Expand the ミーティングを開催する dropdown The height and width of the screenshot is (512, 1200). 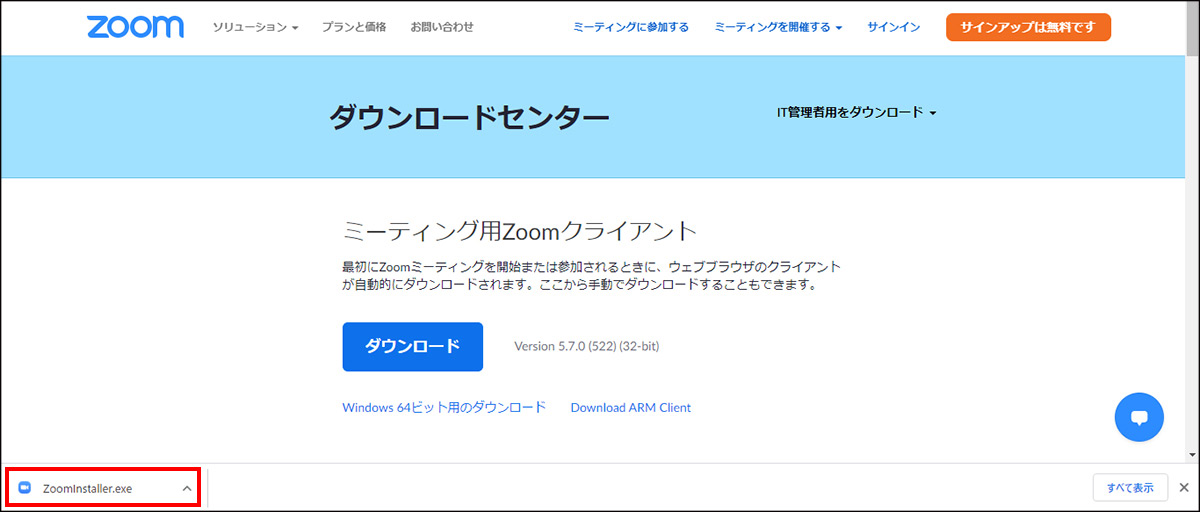coord(778,27)
